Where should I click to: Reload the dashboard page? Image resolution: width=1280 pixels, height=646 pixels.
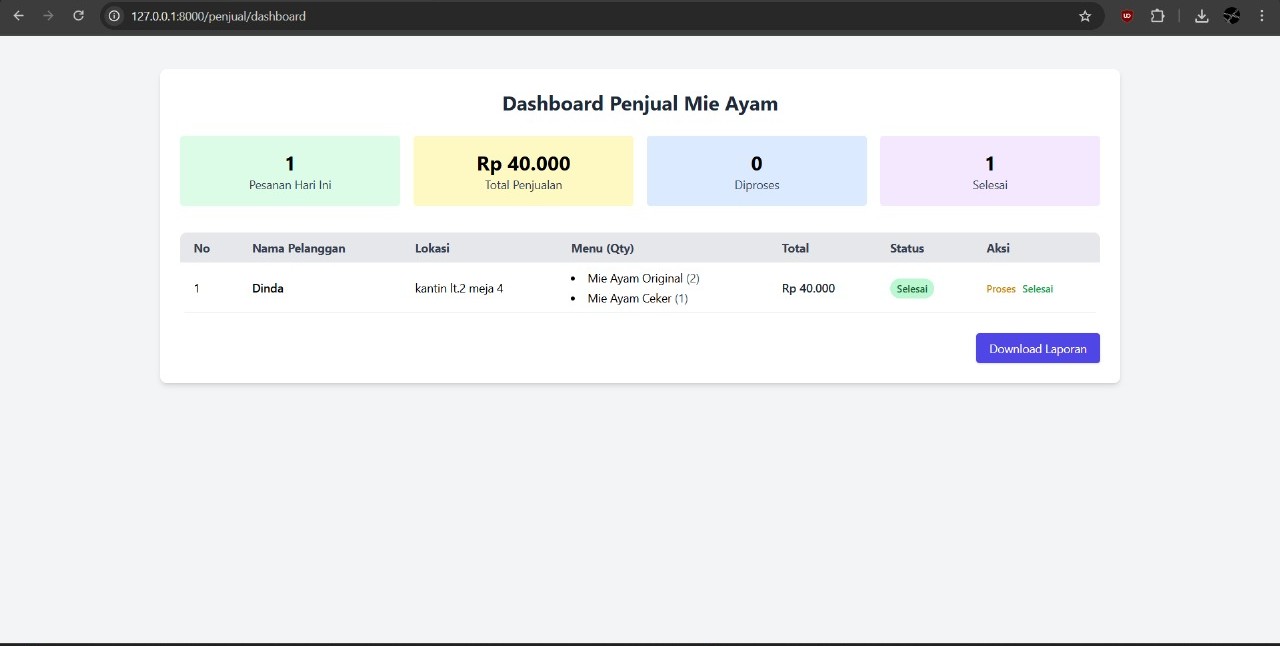pos(78,16)
